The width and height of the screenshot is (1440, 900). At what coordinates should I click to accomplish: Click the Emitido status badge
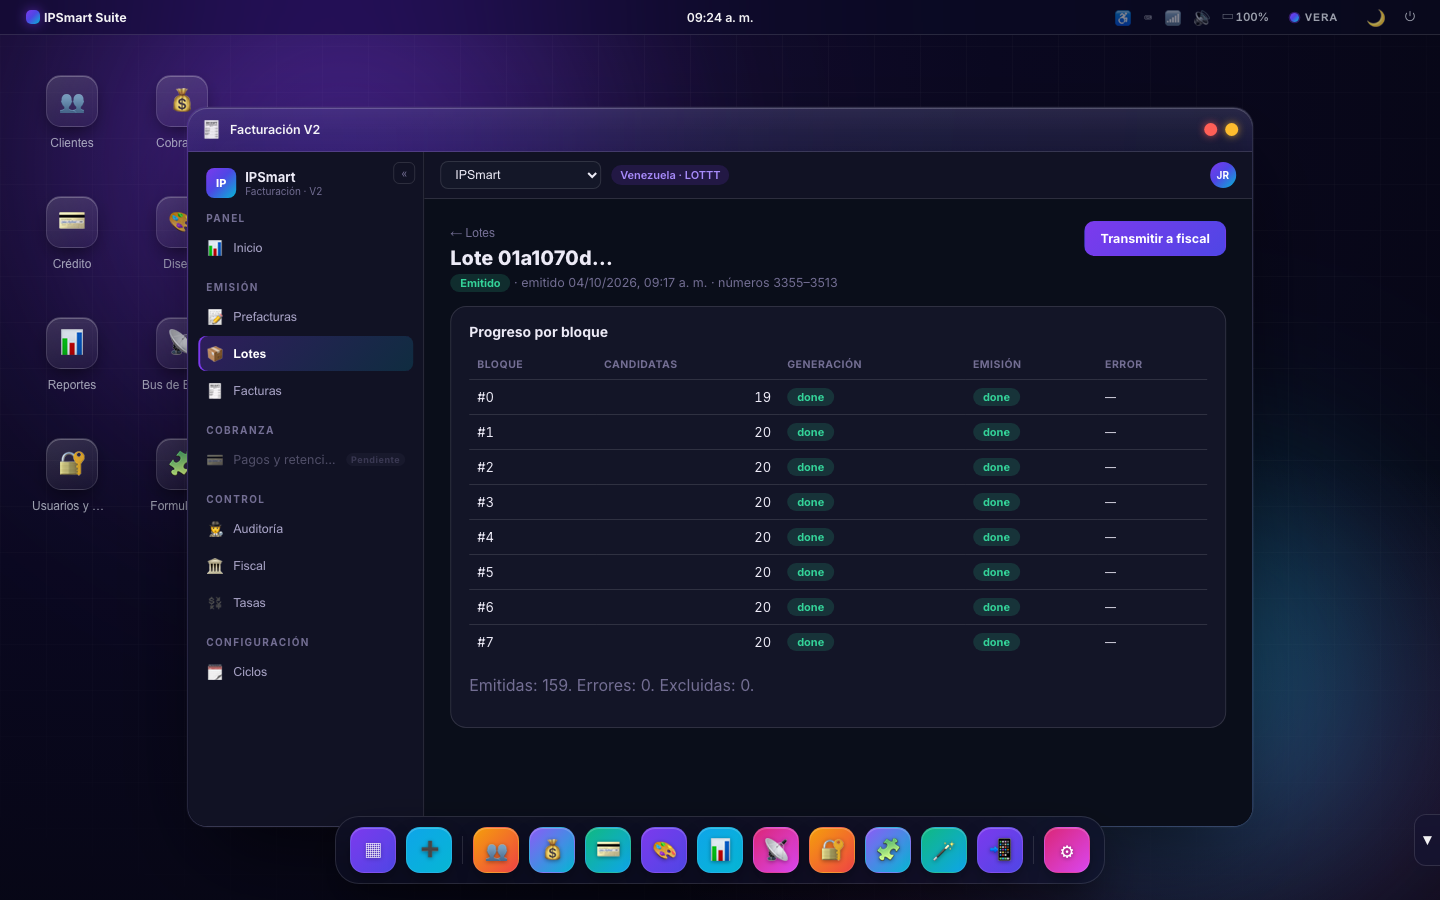coord(480,283)
